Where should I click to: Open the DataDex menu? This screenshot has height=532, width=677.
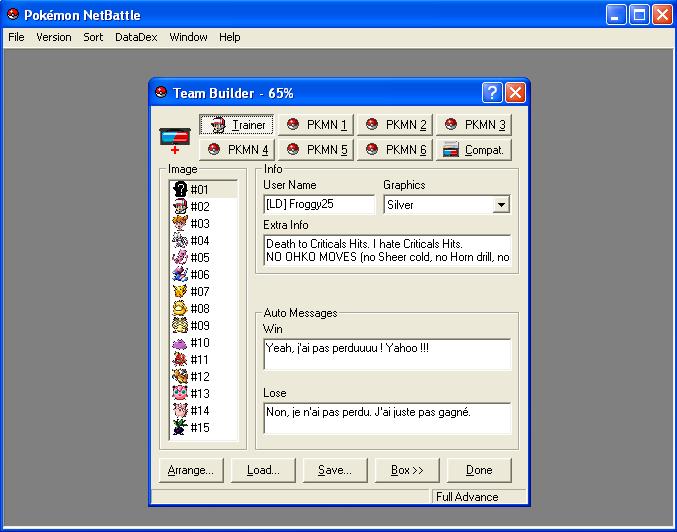(136, 37)
